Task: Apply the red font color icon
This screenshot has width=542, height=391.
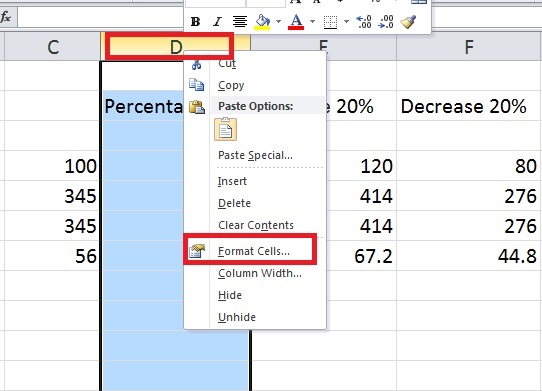Action: [296, 22]
